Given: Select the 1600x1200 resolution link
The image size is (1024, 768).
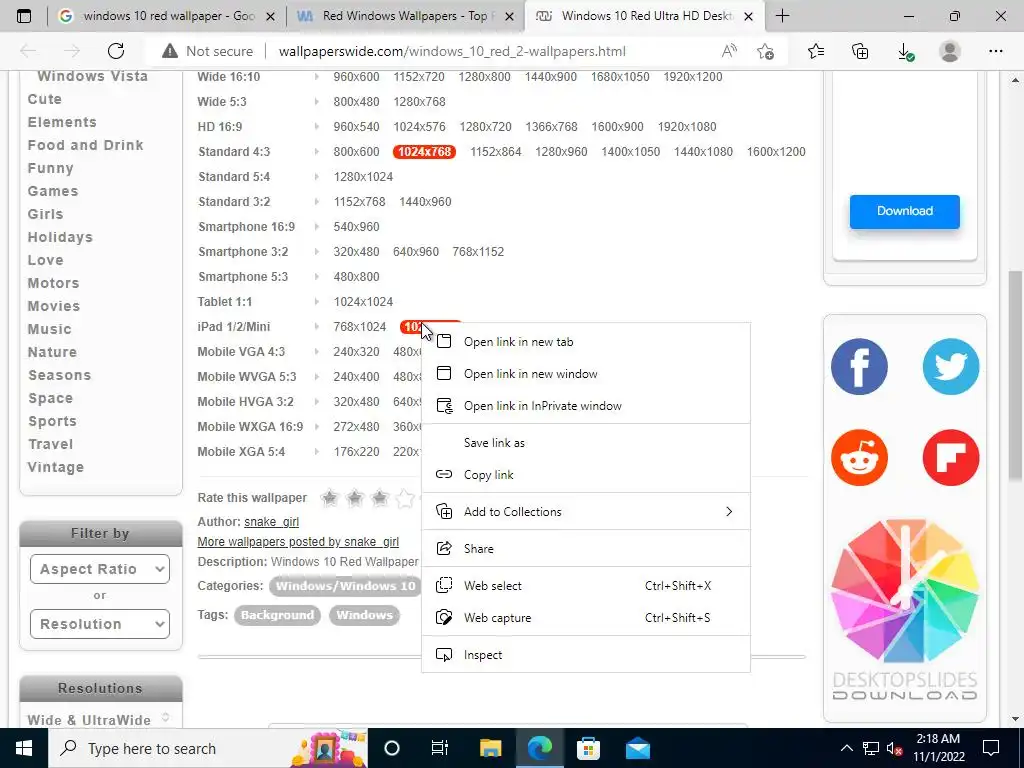Looking at the screenshot, I should pyautogui.click(x=776, y=152).
